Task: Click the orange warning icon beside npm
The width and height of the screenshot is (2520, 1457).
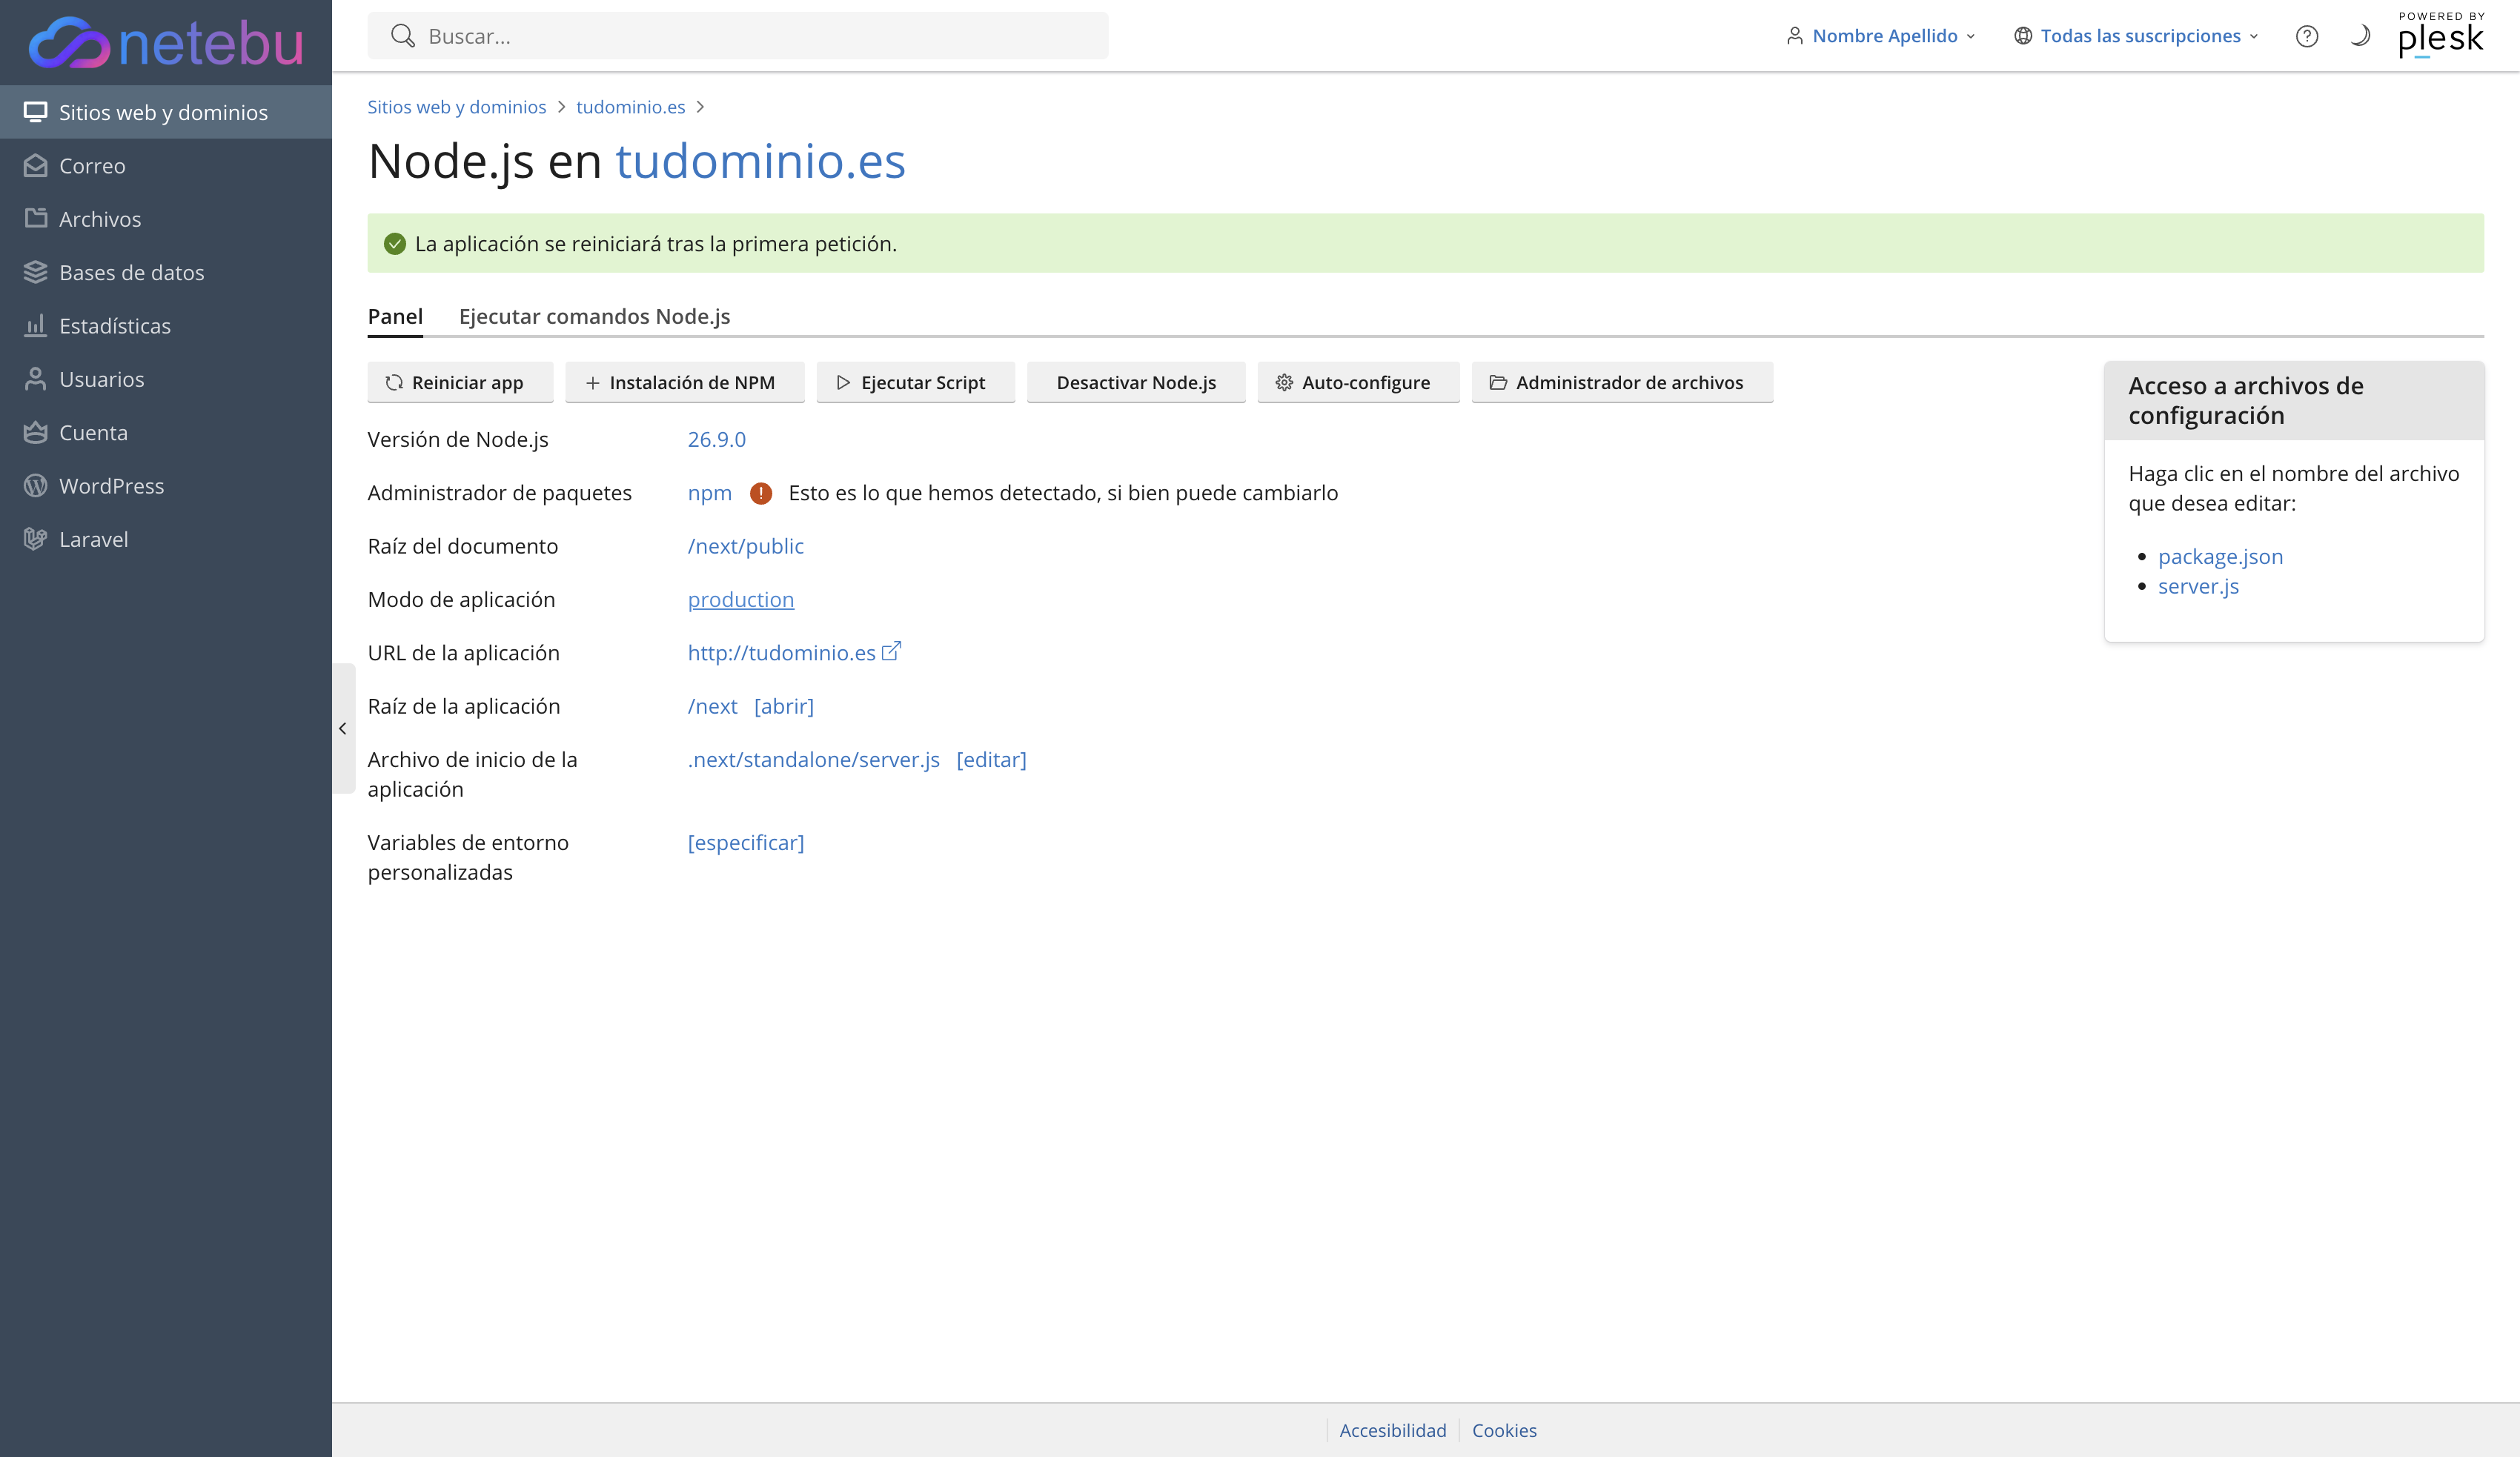Action: pos(761,493)
